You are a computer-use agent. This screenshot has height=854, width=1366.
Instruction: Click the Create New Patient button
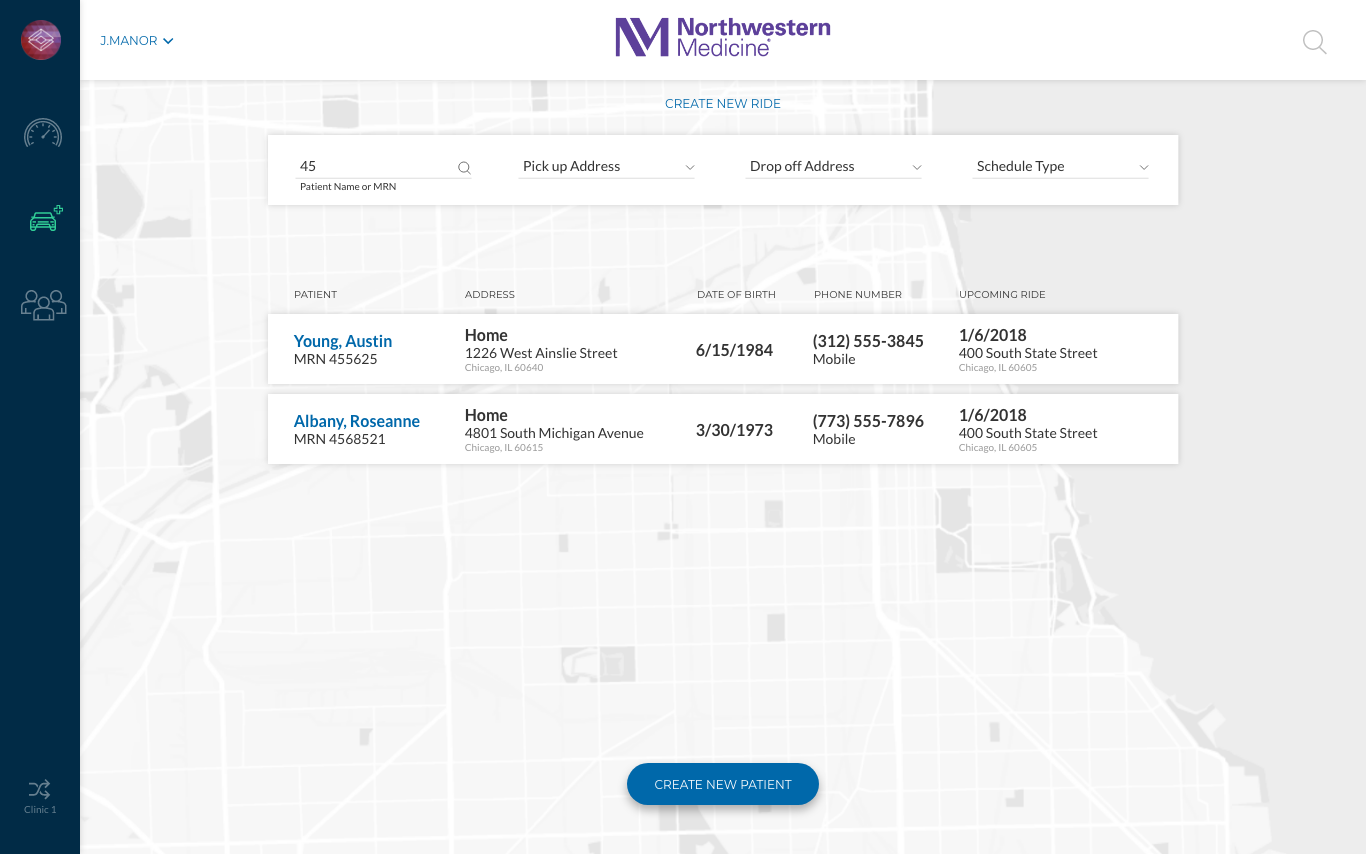coord(723,785)
